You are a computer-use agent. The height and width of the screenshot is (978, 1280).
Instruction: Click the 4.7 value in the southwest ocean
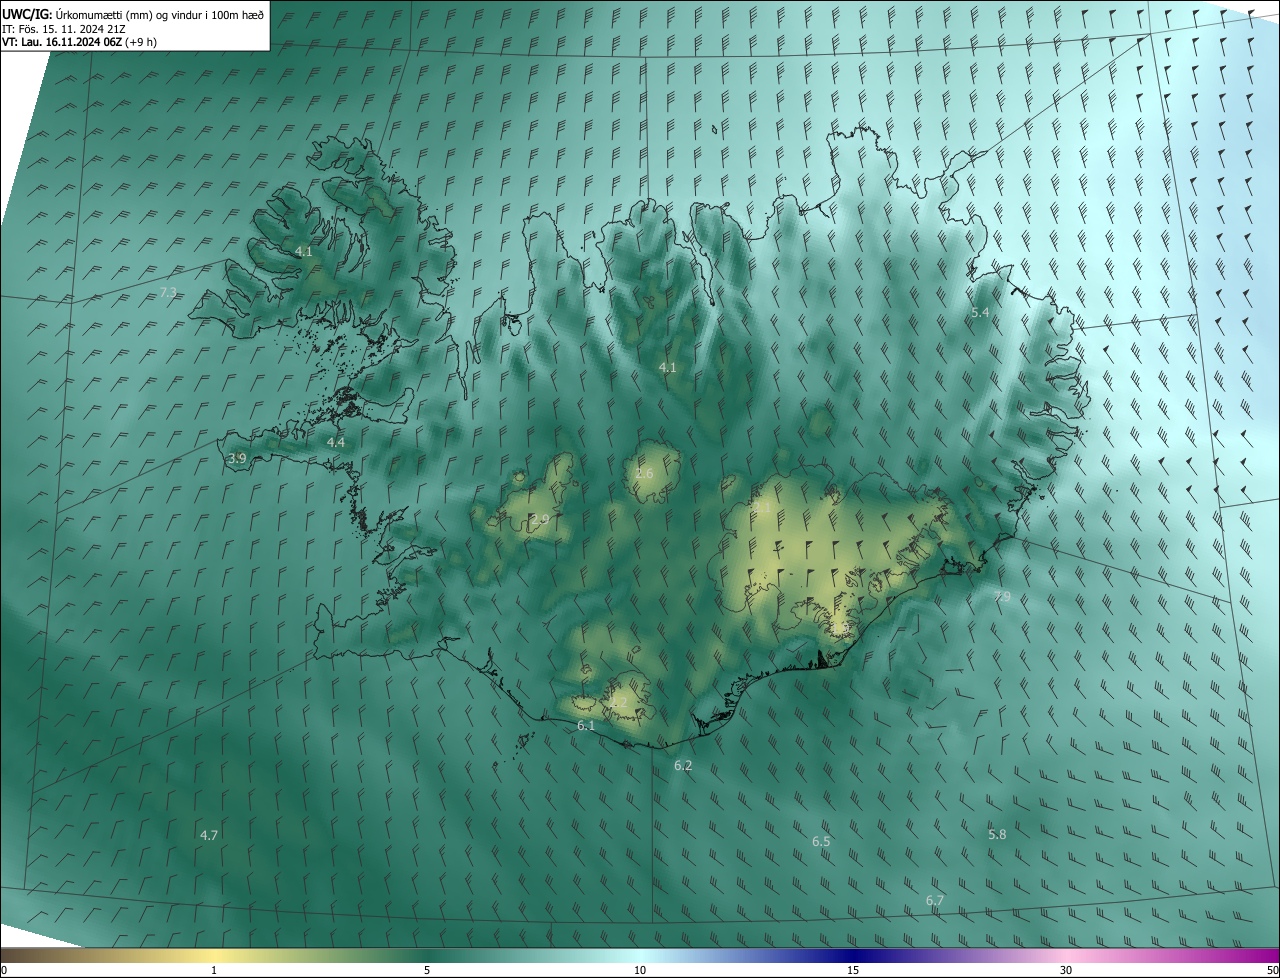tap(209, 834)
